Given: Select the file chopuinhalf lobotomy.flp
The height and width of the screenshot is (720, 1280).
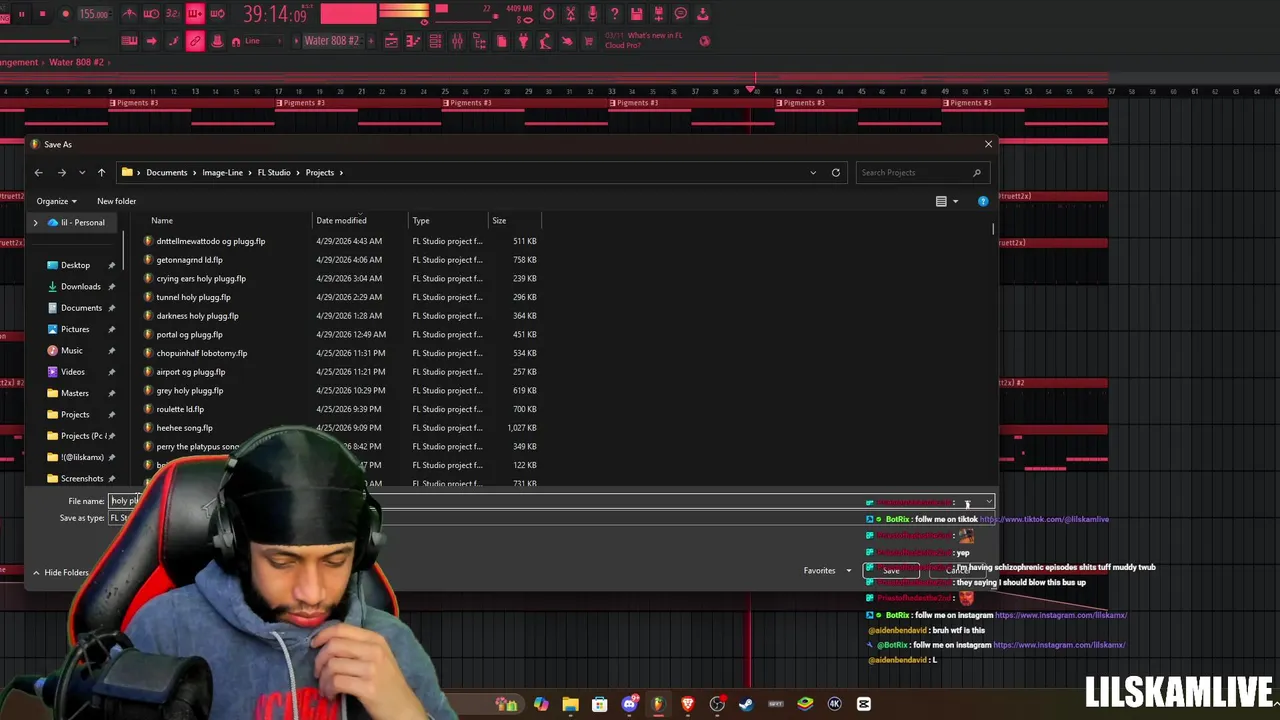Looking at the screenshot, I should coord(201,353).
